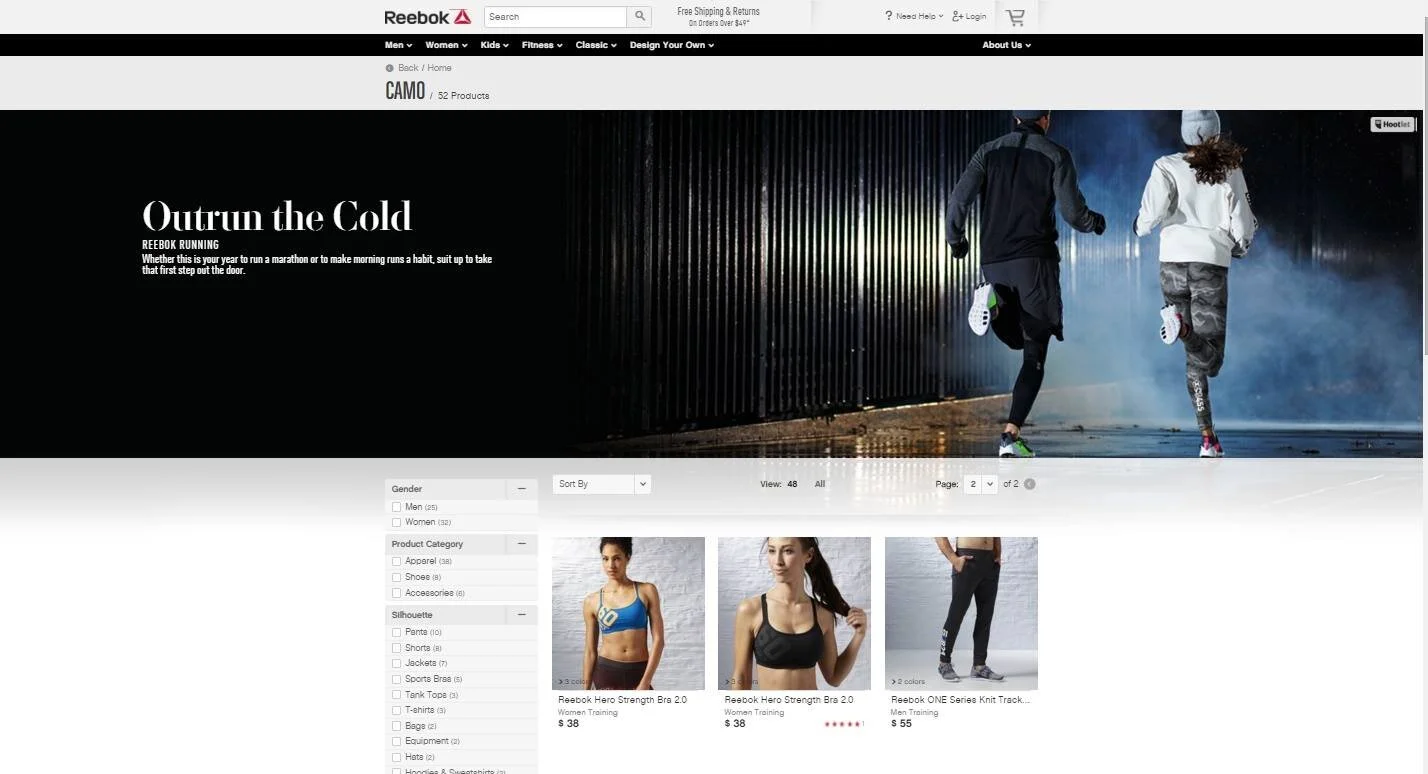The image size is (1428, 774).
Task: Check the Men gender filter
Action: [x=397, y=507]
